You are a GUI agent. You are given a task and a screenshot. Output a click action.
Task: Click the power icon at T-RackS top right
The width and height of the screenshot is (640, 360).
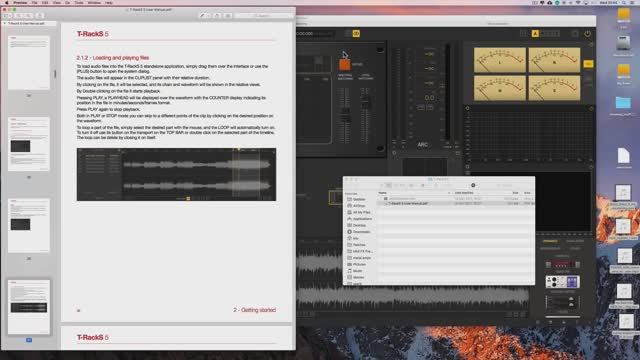coord(587,33)
